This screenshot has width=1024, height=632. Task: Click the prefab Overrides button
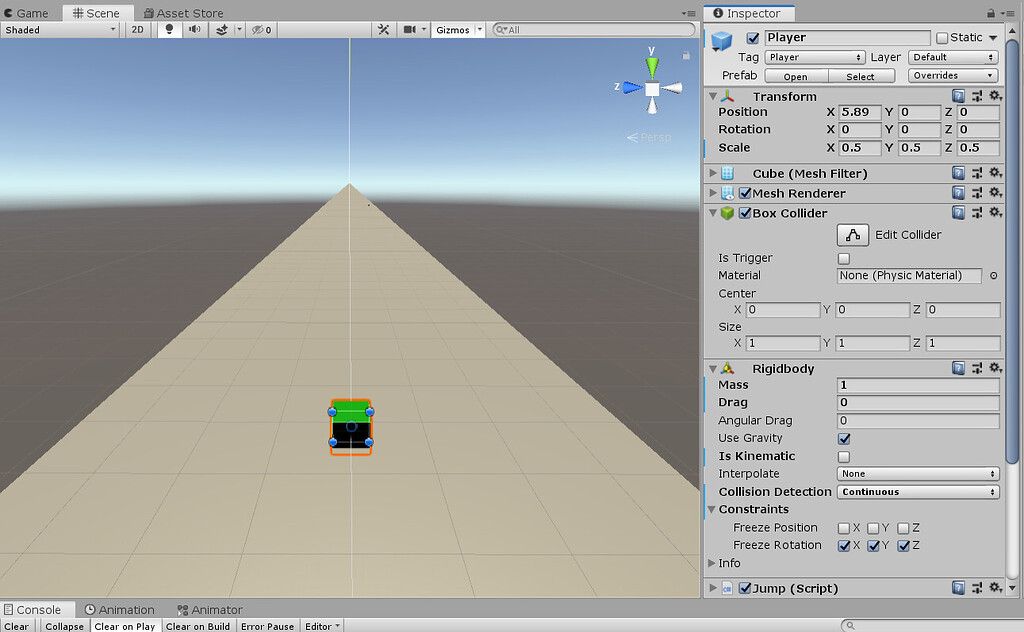coord(951,75)
